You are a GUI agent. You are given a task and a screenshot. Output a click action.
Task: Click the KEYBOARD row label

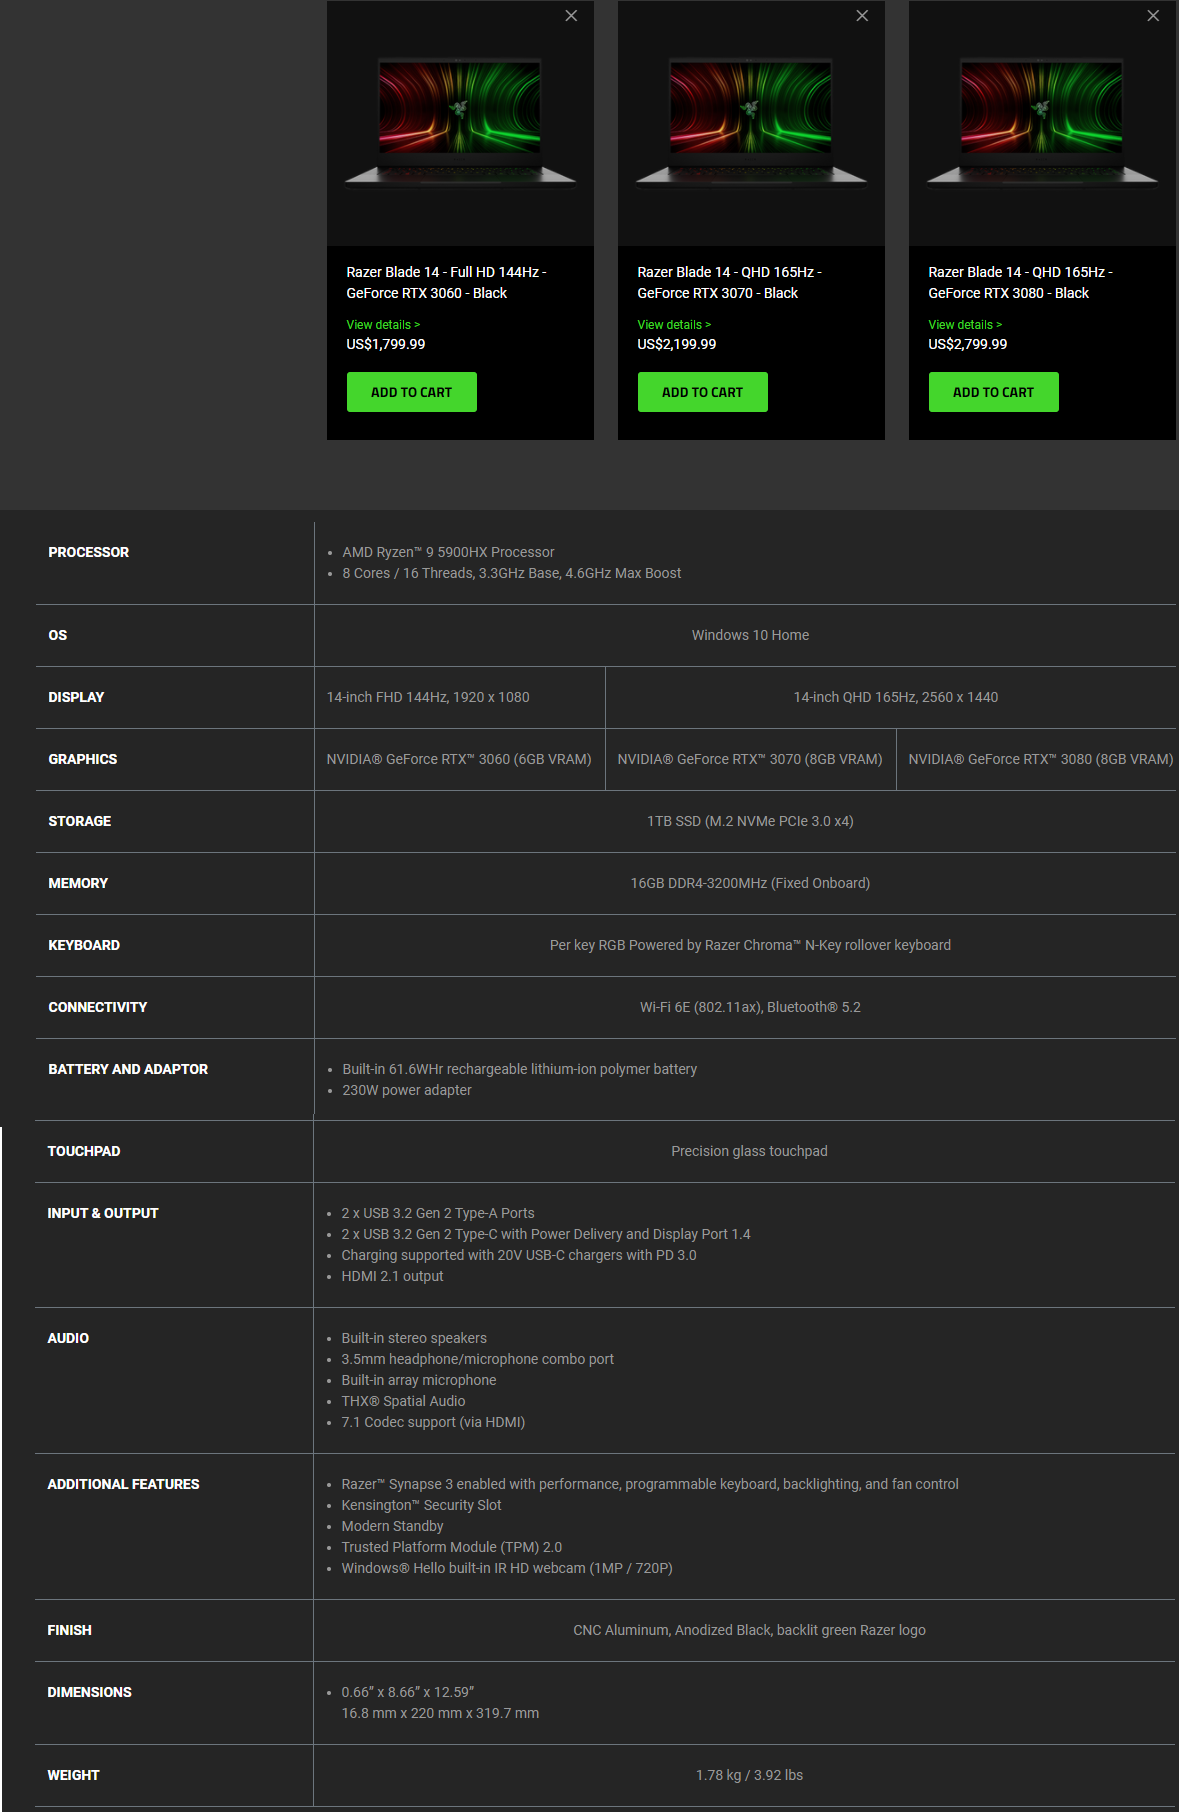(x=84, y=945)
